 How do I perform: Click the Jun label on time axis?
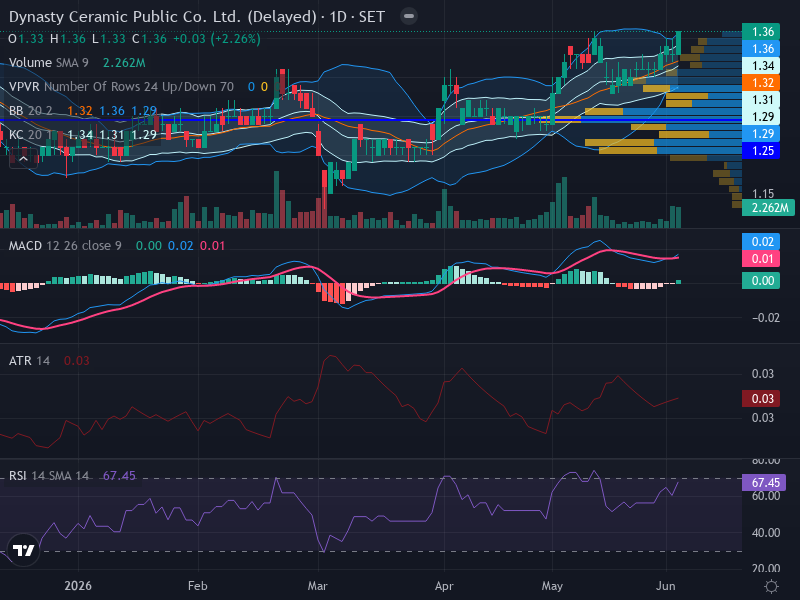666,586
